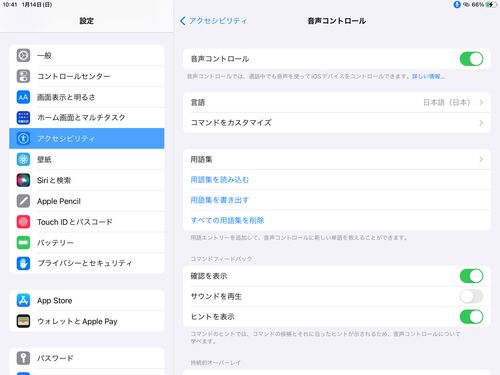This screenshot has height=375, width=500.
Task: Tap Touch IDとパスコード row label
Action: (75, 222)
